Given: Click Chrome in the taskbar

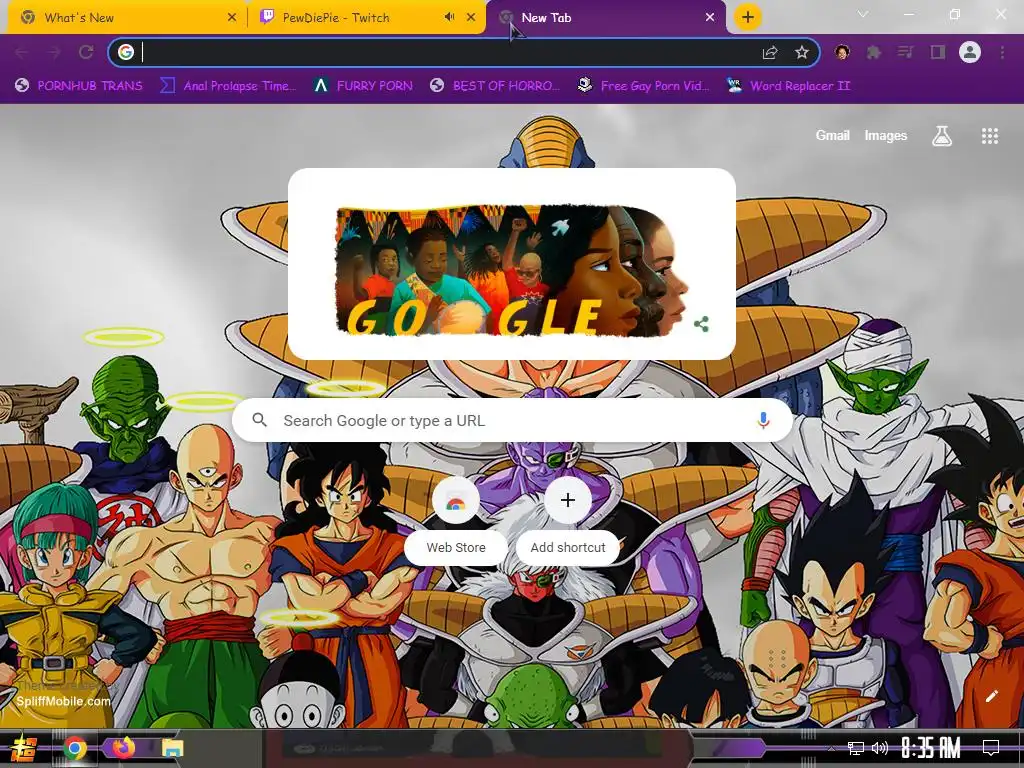Looking at the screenshot, I should [x=74, y=748].
